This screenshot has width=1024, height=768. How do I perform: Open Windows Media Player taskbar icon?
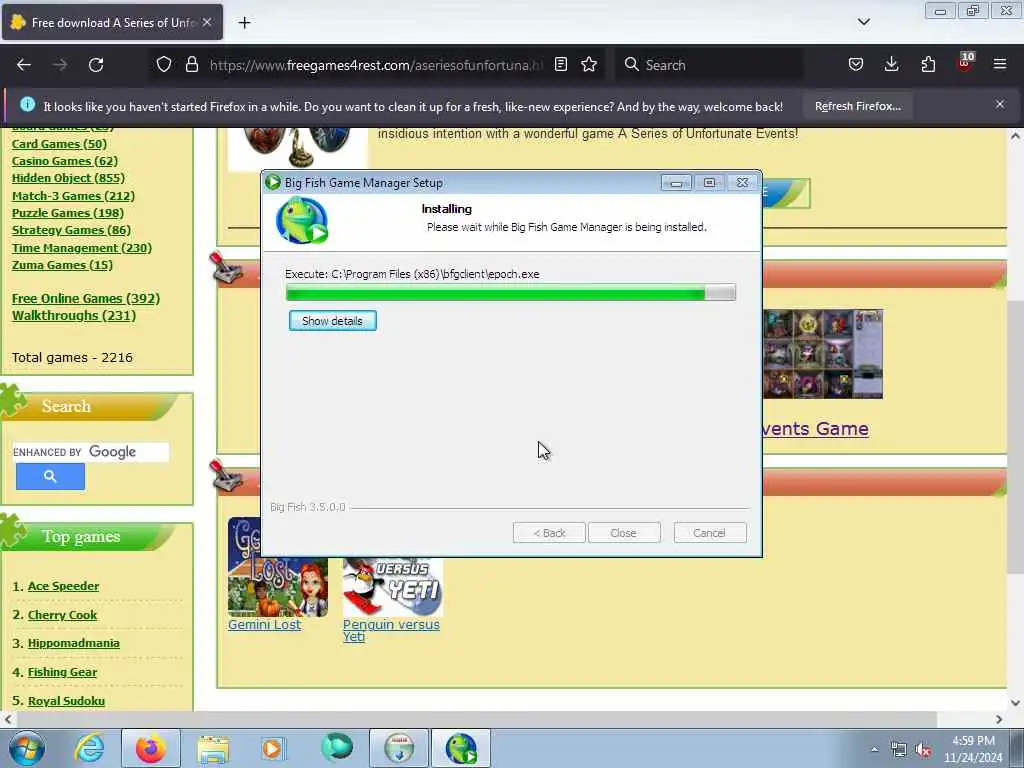click(x=273, y=748)
